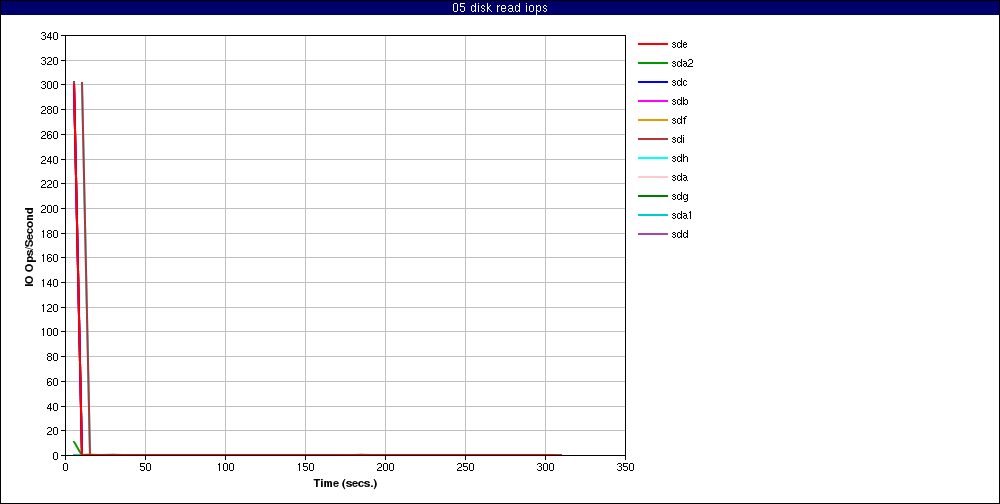
Task: Click the blue sdc legend color line
Action: pos(652,82)
